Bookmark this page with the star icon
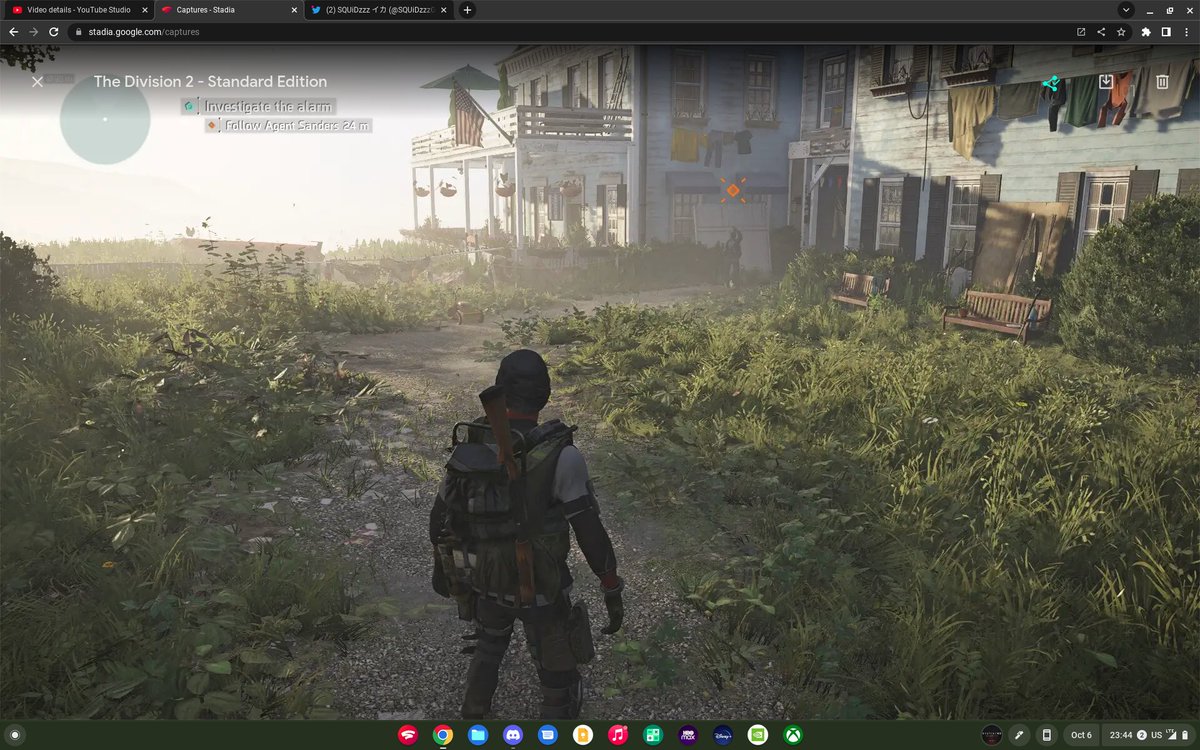The width and height of the screenshot is (1200, 750). click(x=1121, y=31)
